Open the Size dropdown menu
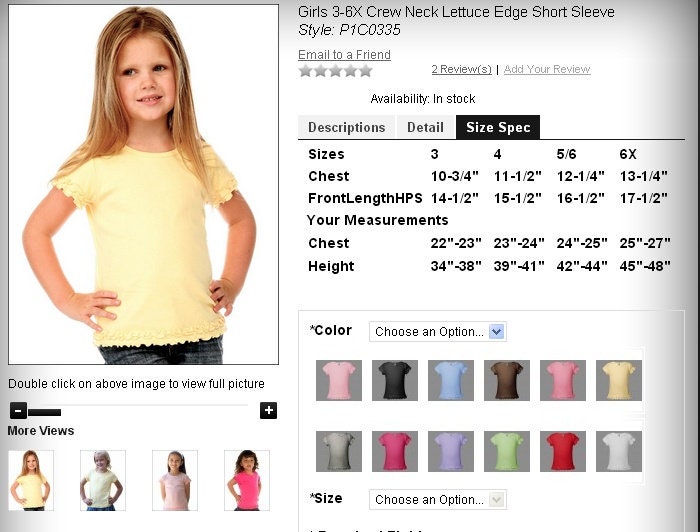Screen dimensions: 700x532 pyautogui.click(x=438, y=499)
